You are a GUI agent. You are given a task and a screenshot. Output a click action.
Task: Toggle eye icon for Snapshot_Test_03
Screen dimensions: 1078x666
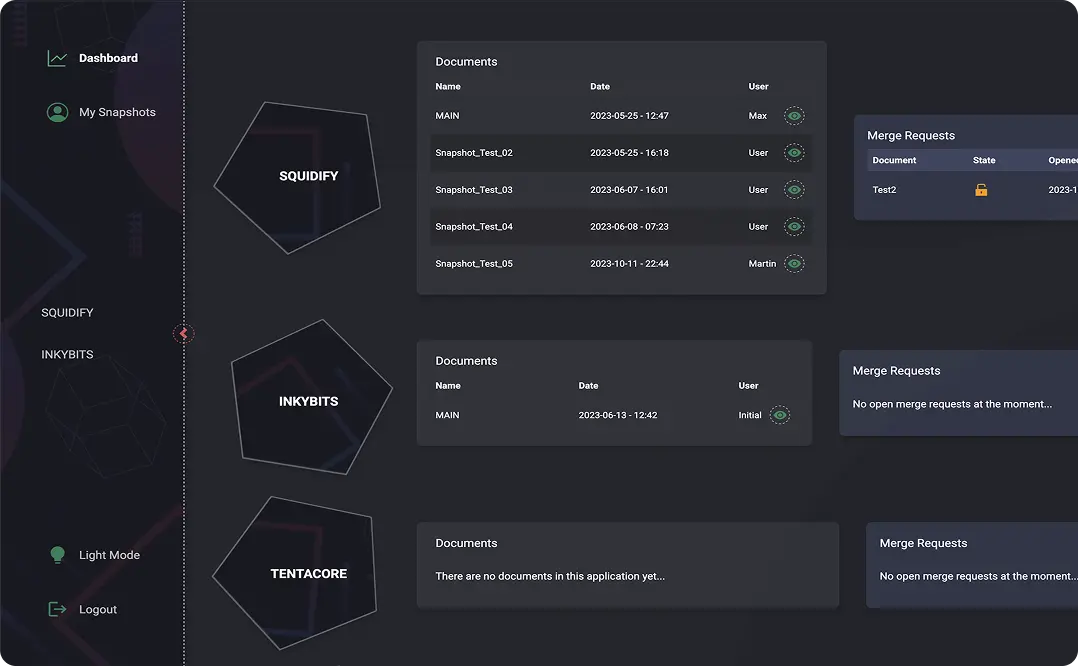coord(794,190)
